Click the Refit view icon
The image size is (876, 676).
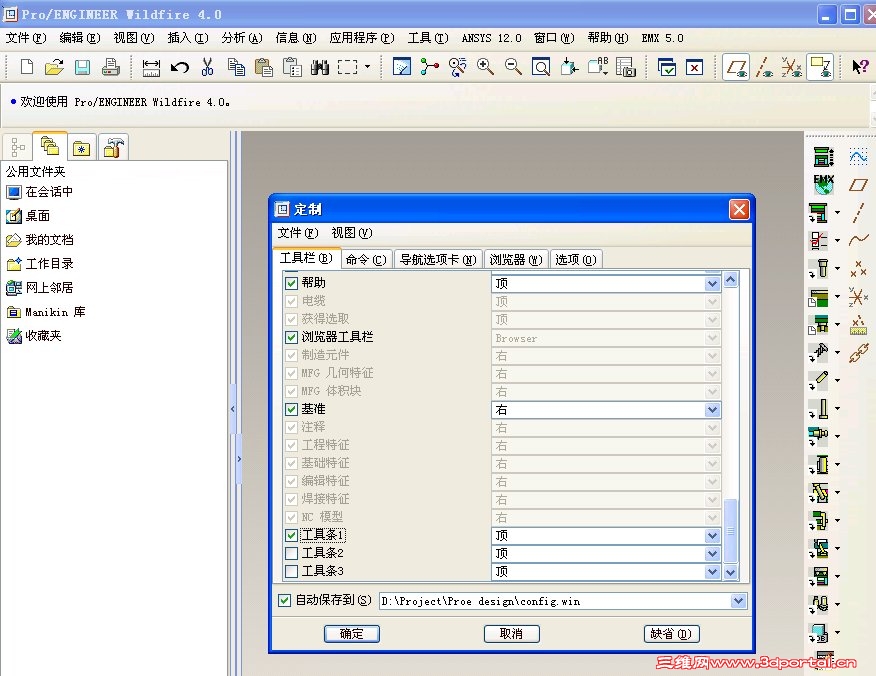pos(541,68)
